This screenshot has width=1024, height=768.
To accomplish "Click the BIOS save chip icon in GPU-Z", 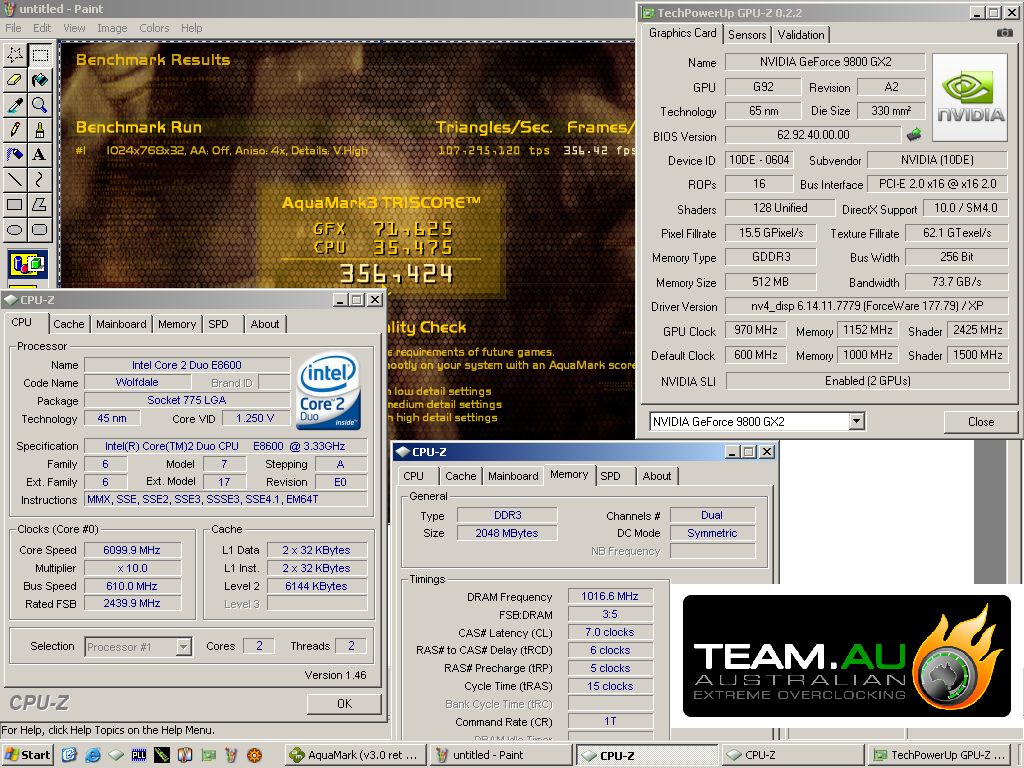I will 914,135.
